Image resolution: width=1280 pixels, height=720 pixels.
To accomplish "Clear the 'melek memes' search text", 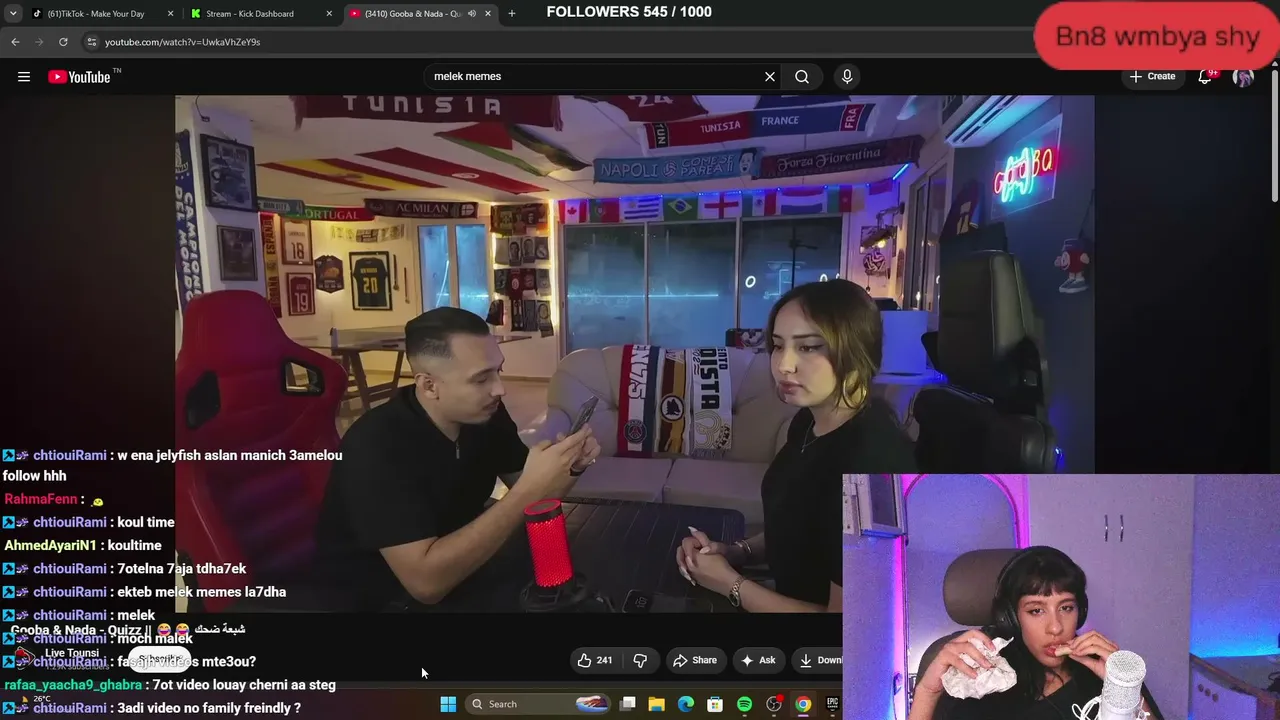I will point(770,77).
